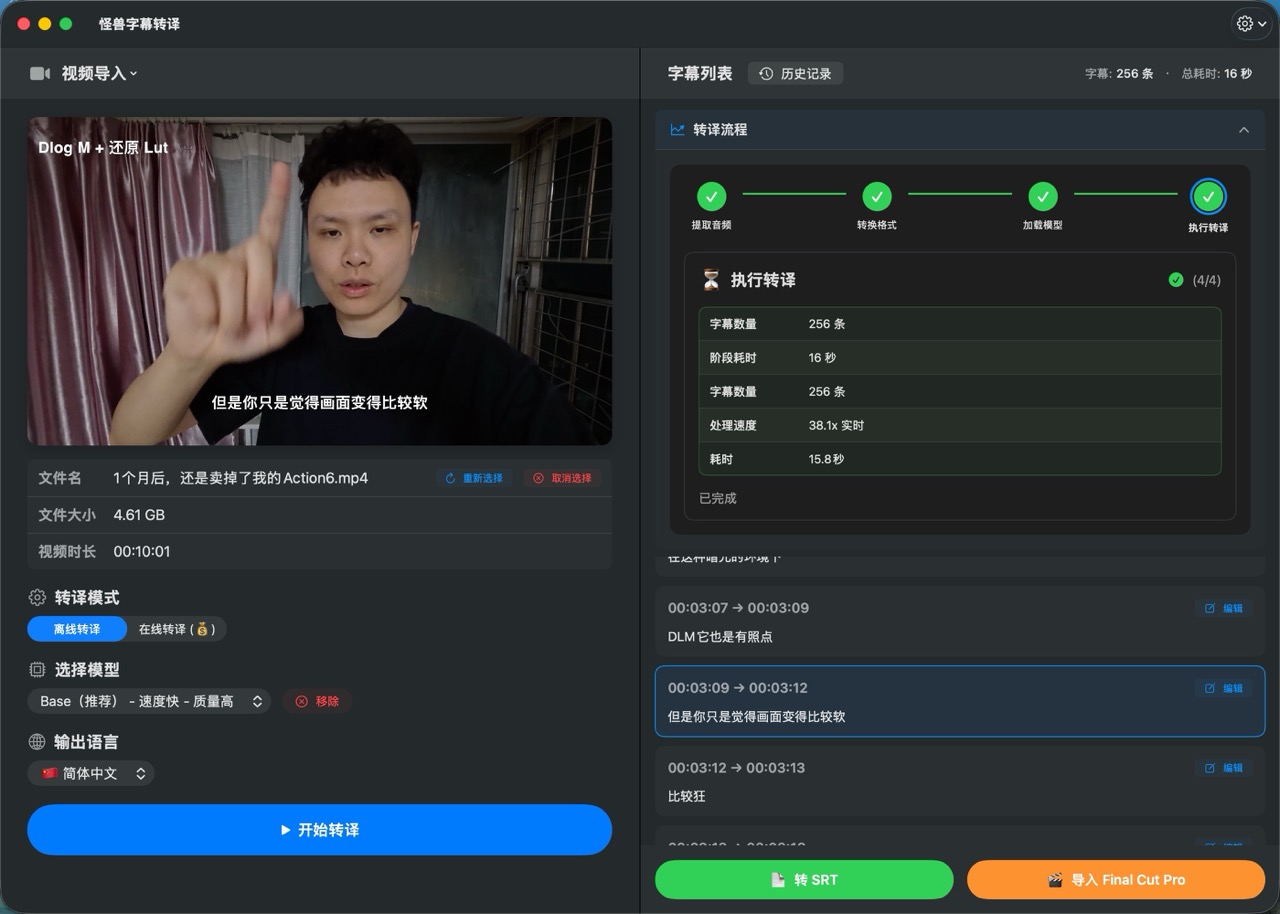Click the cancel icon on 取消选择
The image size is (1280, 914).
[x=538, y=477]
